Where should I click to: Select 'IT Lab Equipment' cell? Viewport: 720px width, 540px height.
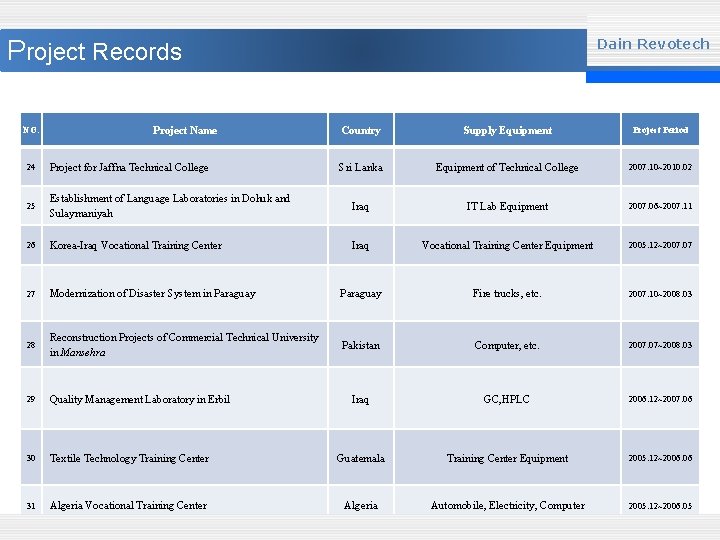pyautogui.click(x=507, y=206)
